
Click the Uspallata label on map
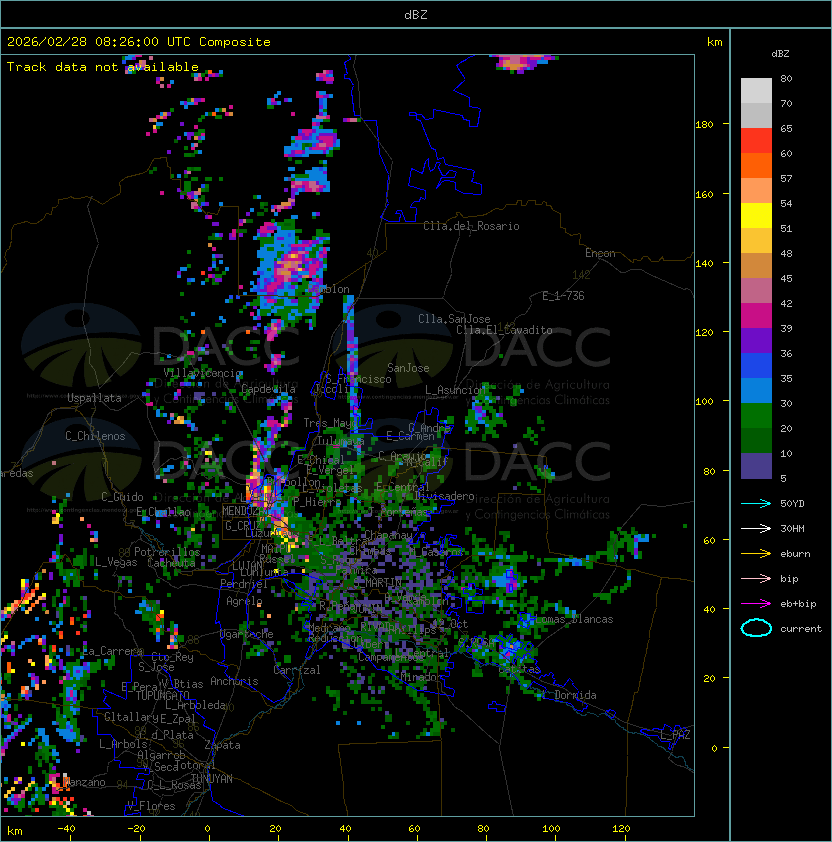point(94,398)
